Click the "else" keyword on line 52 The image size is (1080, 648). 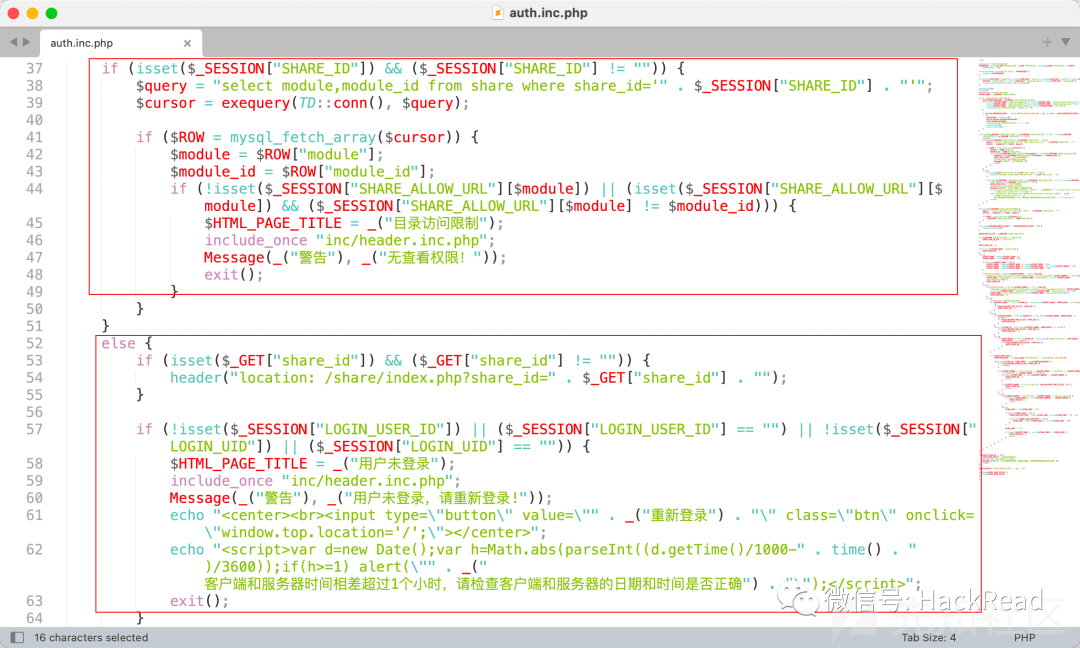click(x=118, y=343)
